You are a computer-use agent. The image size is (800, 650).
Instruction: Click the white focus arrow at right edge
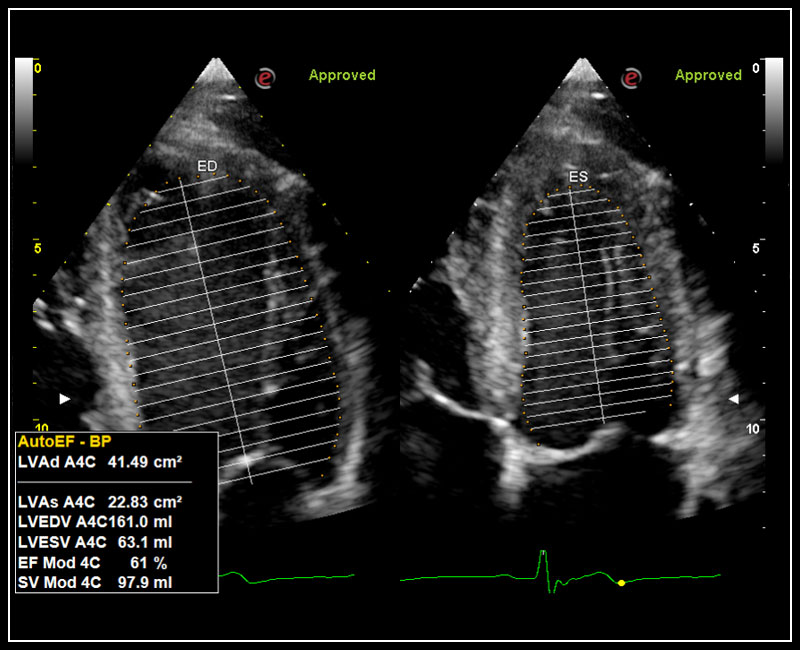[x=733, y=399]
